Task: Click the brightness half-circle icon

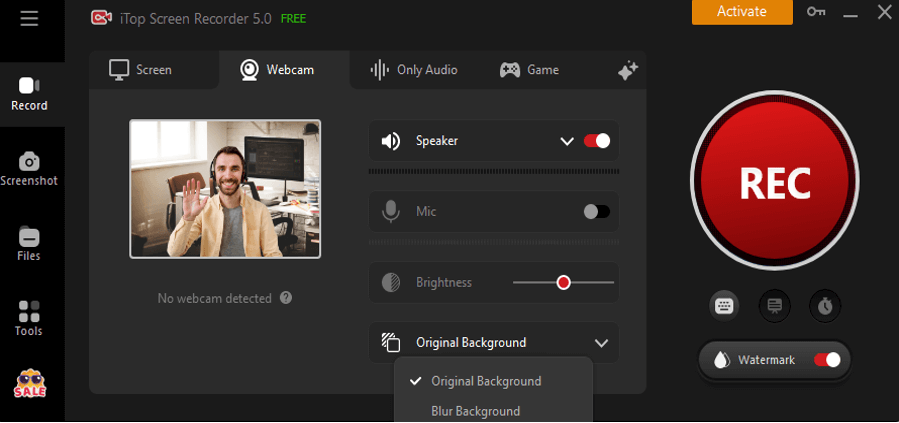Action: click(x=390, y=283)
